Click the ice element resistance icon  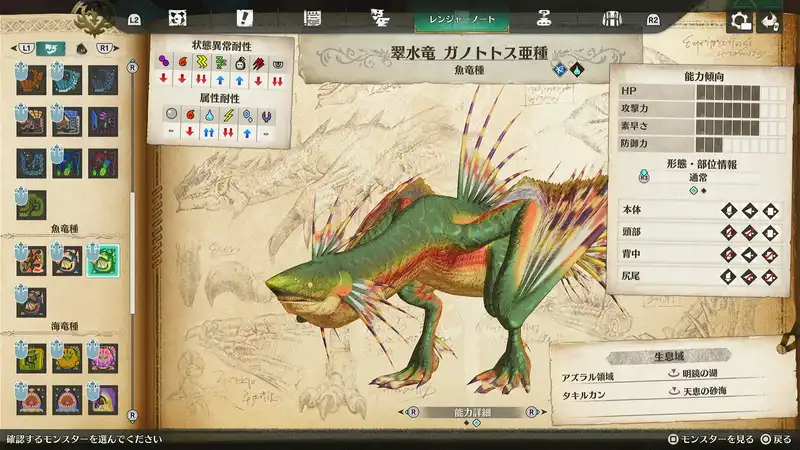(247, 116)
